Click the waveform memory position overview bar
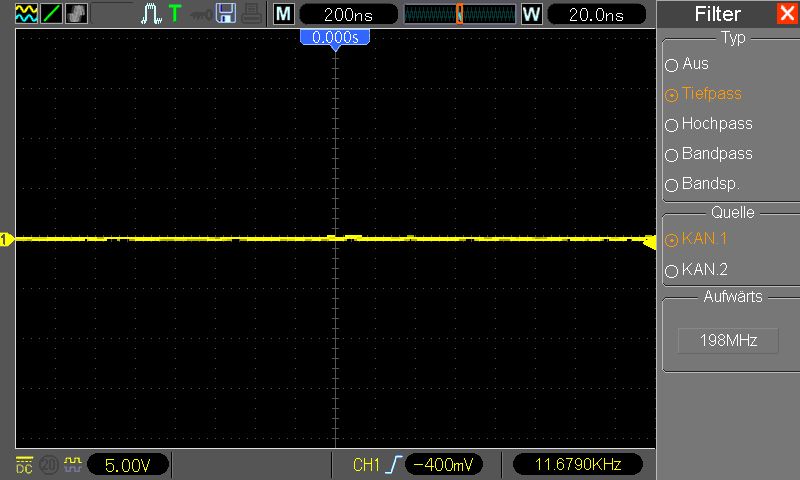 (459, 14)
